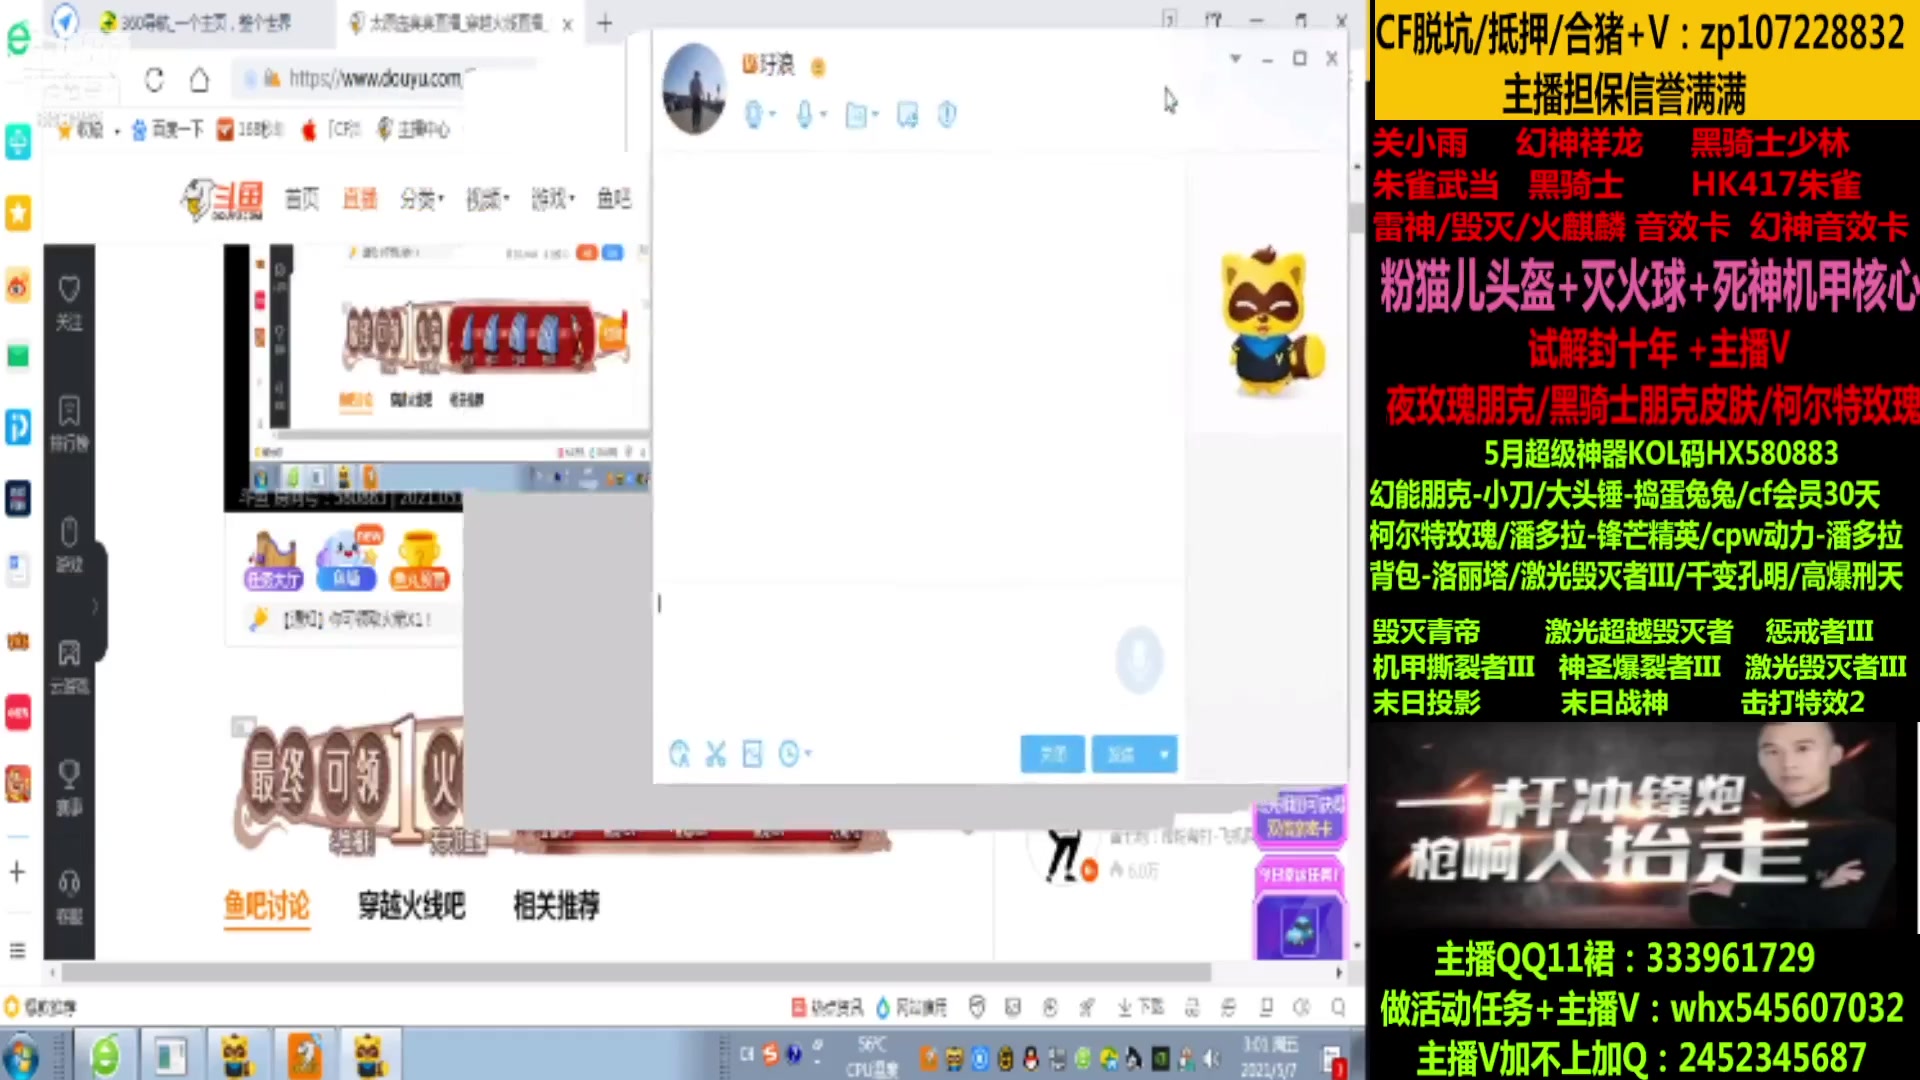Switch to the 360导航 browser tab
1920x1080 pixels.
coord(195,22)
